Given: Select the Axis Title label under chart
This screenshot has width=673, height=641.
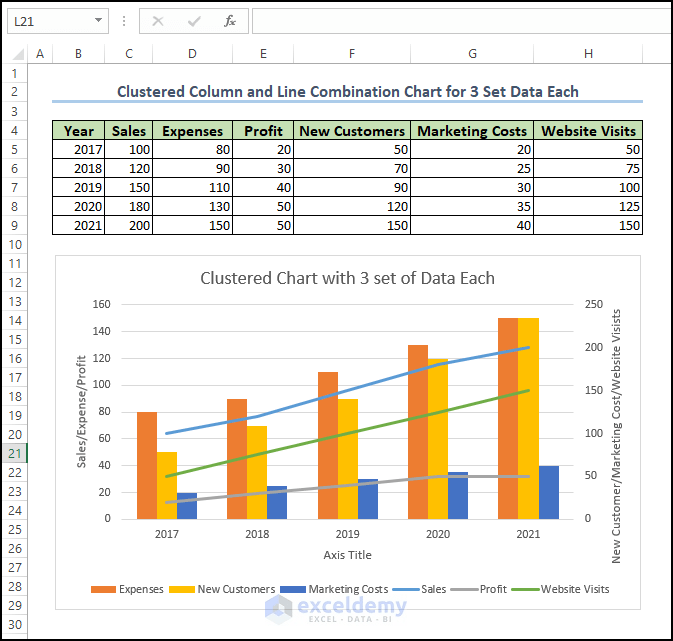Looking at the screenshot, I should coord(347,555).
